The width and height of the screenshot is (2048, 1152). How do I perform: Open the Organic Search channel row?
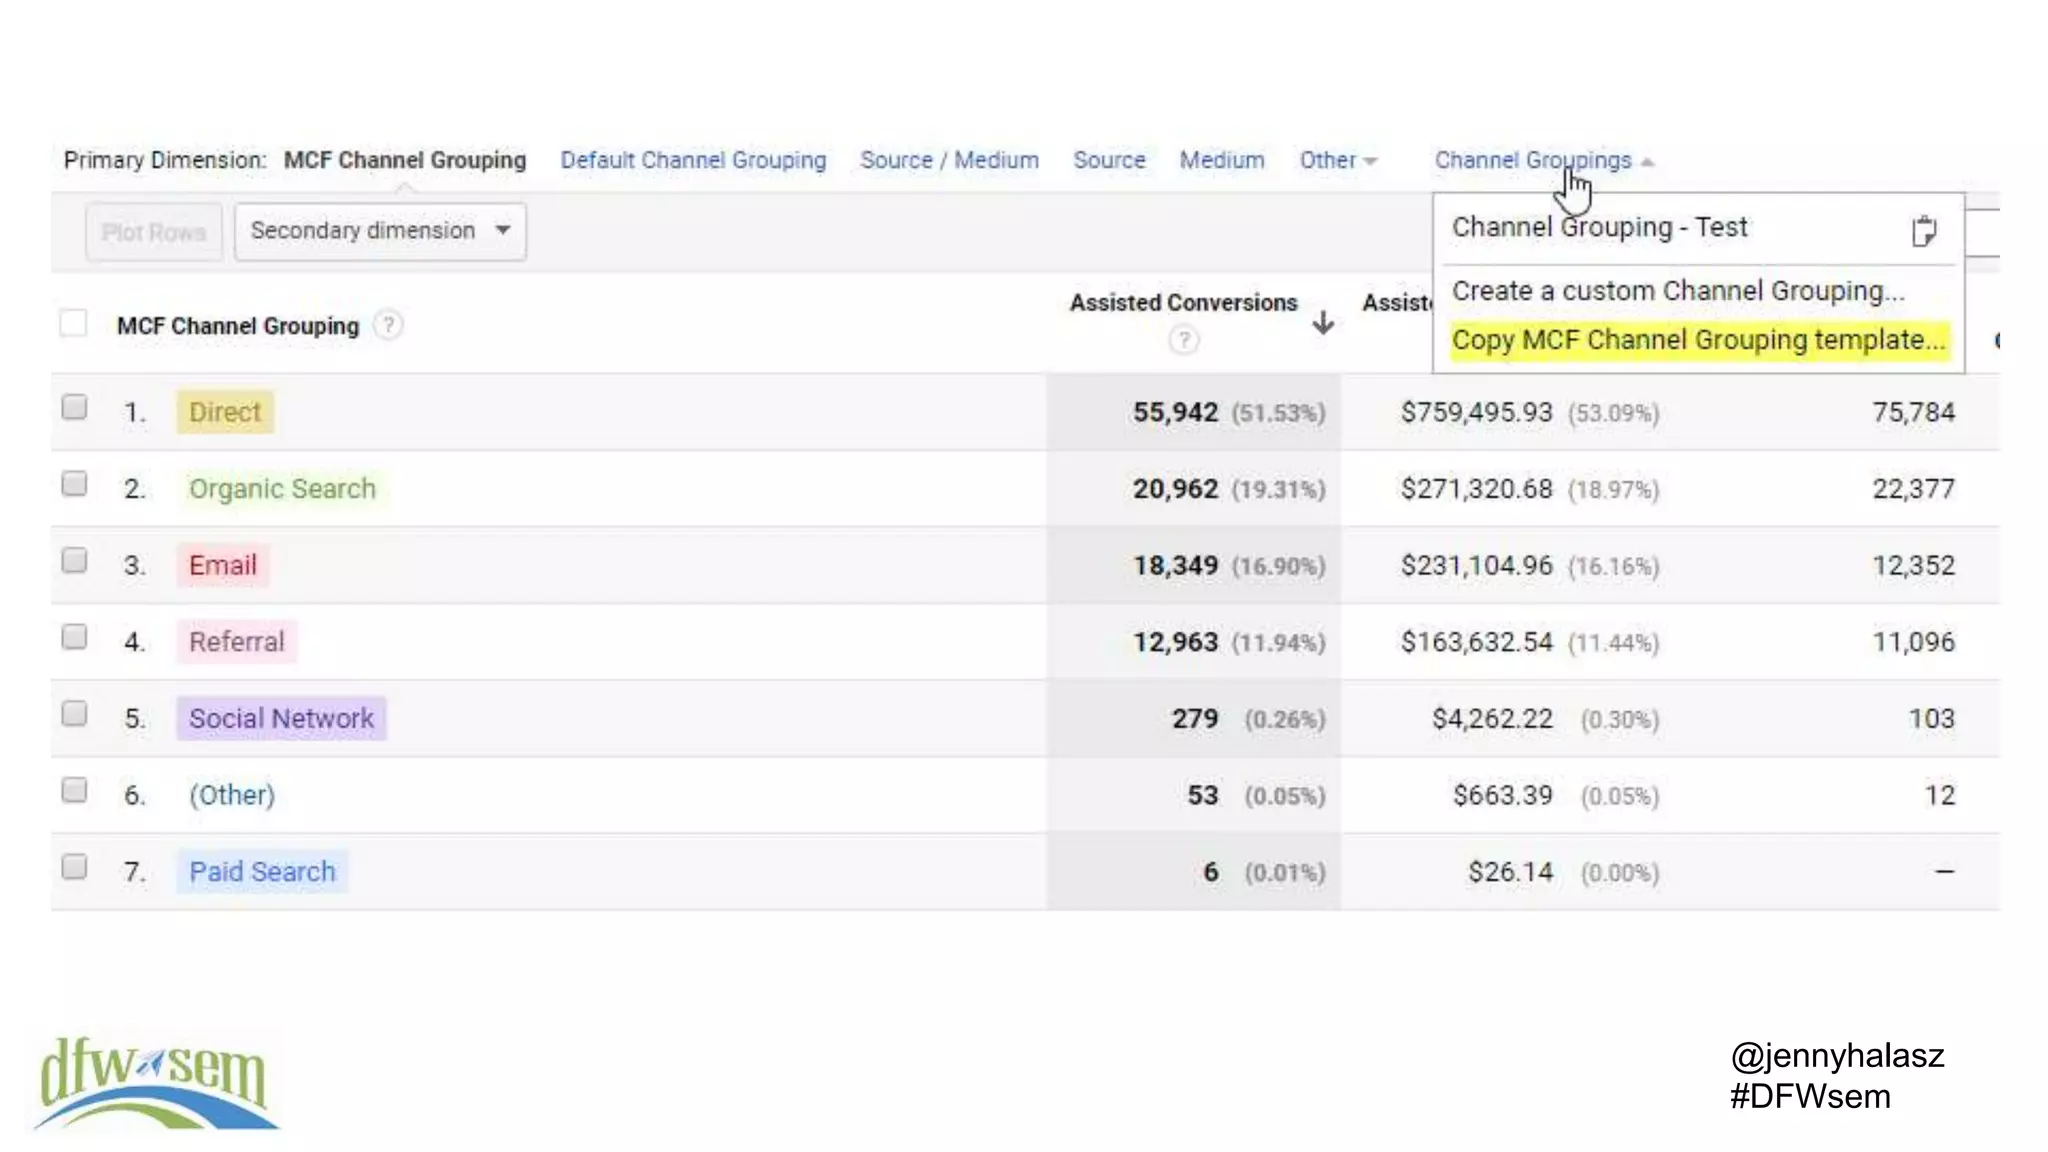click(x=282, y=489)
